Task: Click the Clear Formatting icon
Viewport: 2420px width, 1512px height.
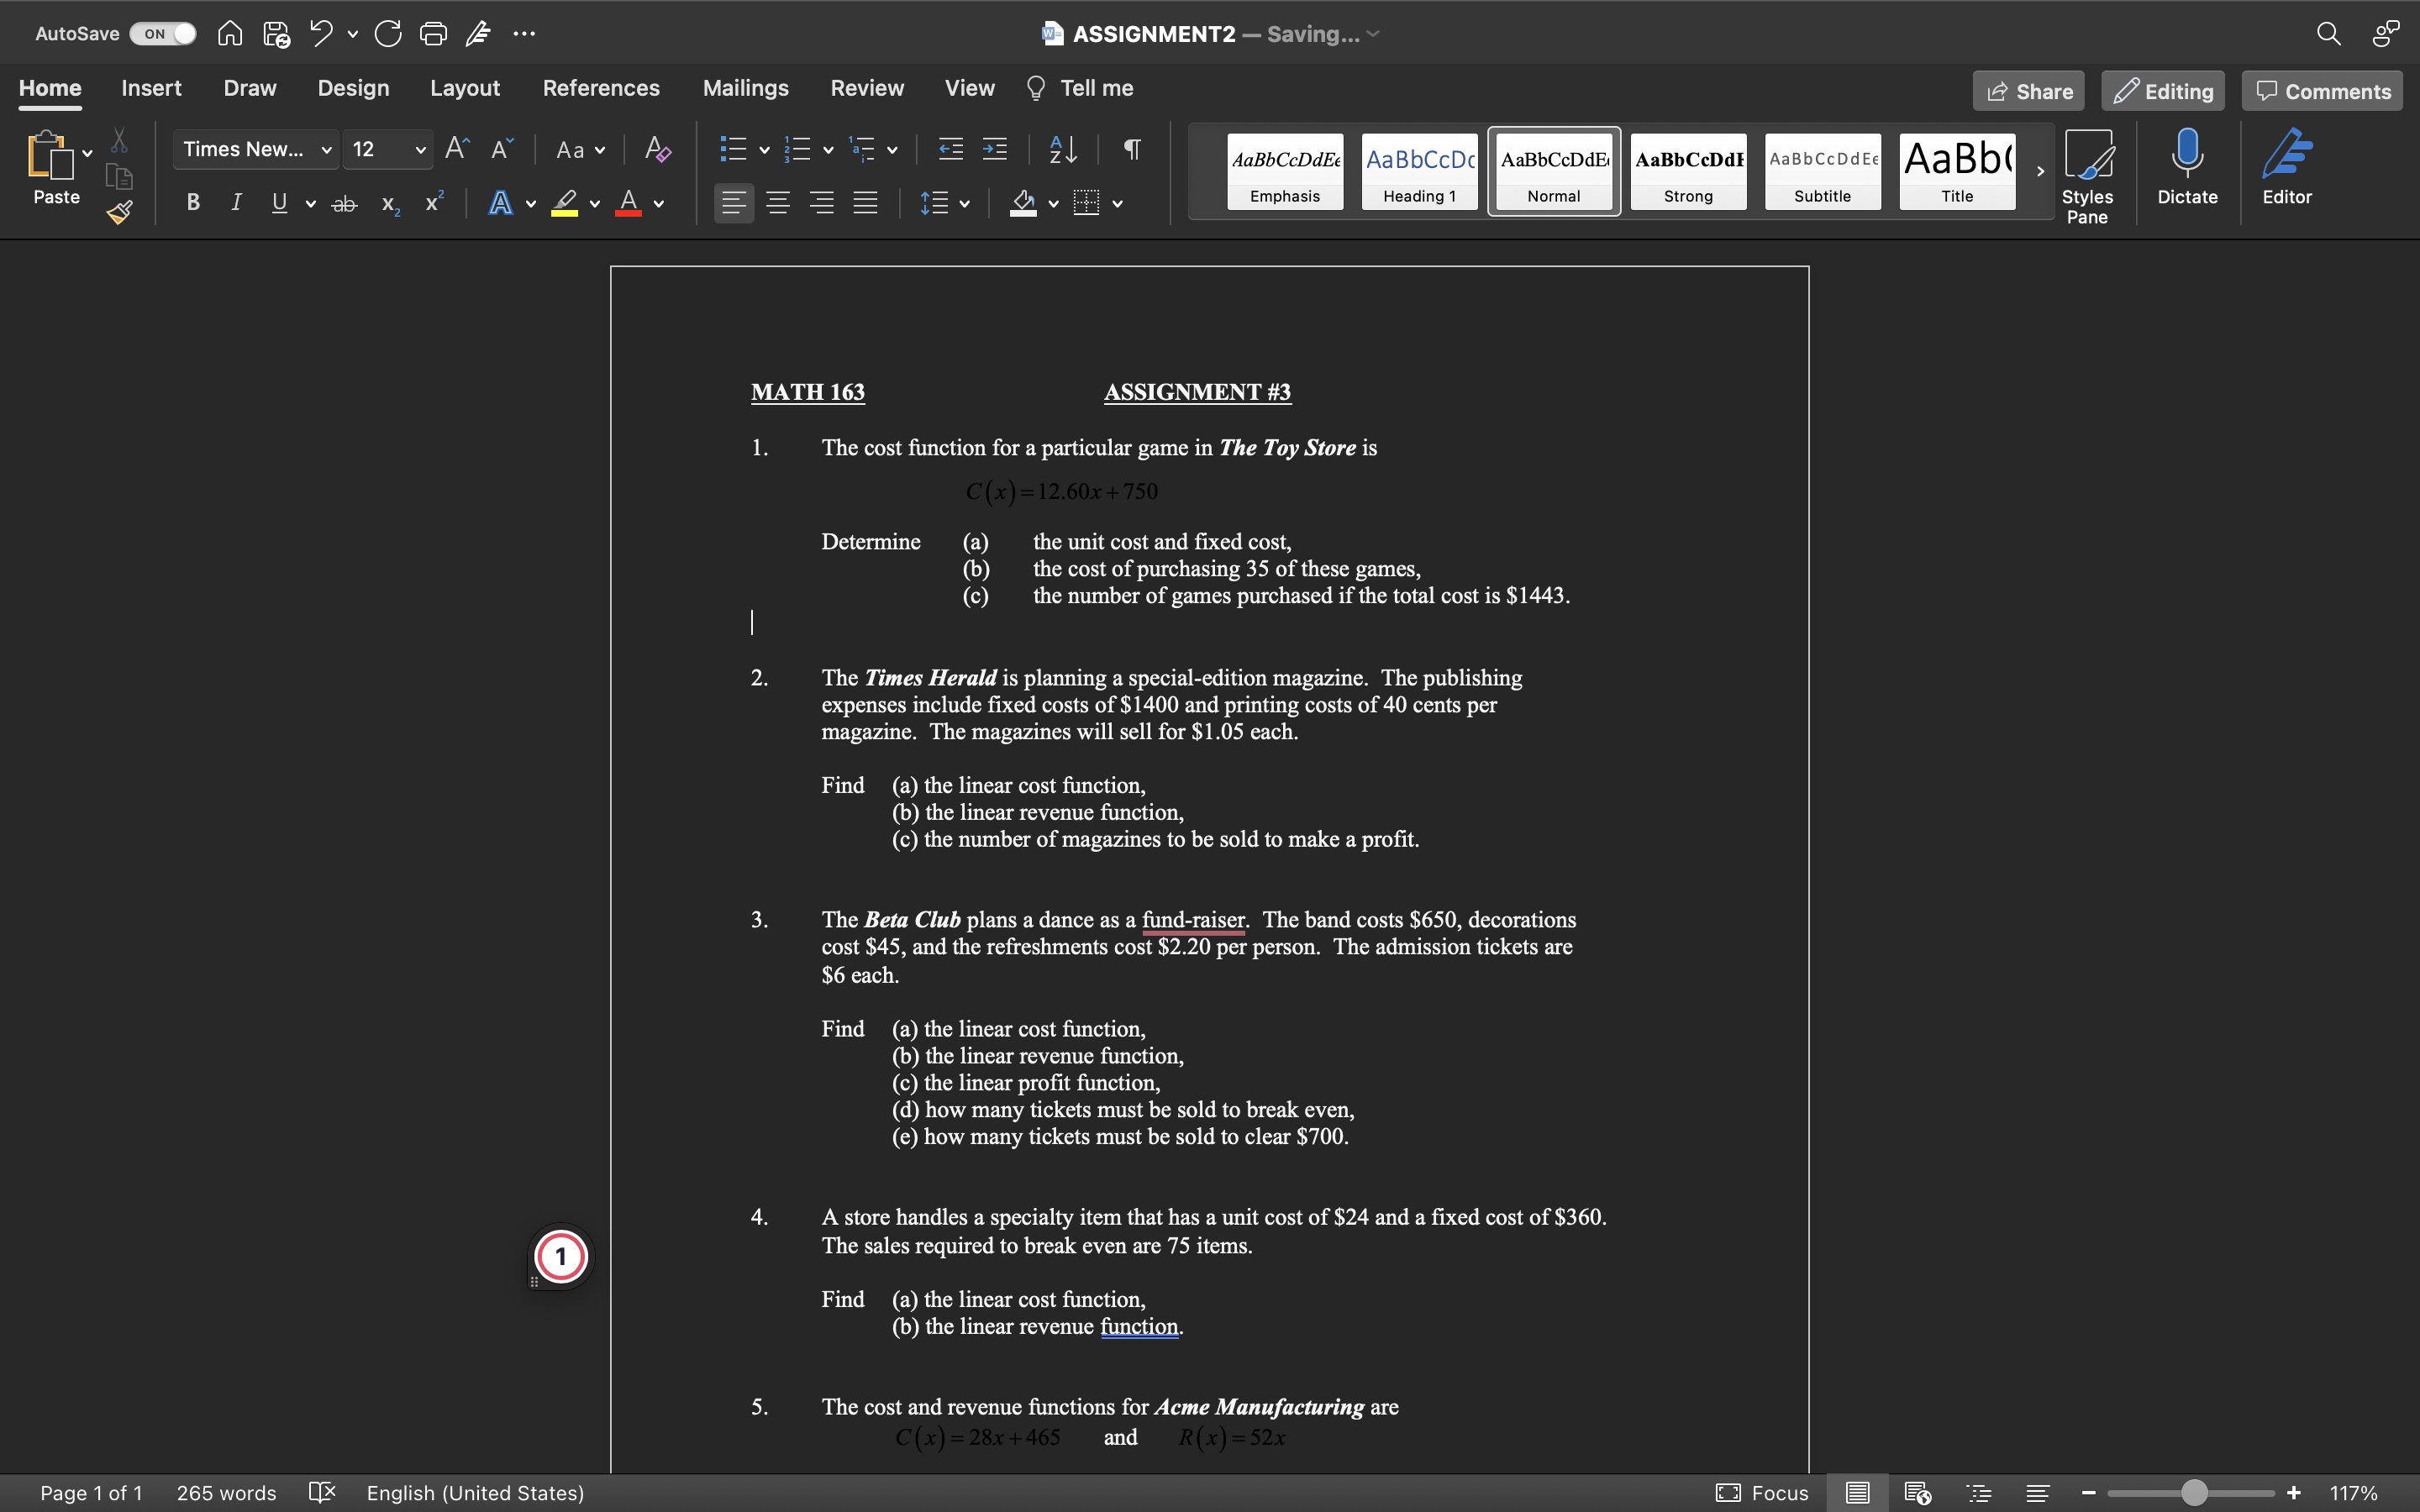Action: (657, 150)
